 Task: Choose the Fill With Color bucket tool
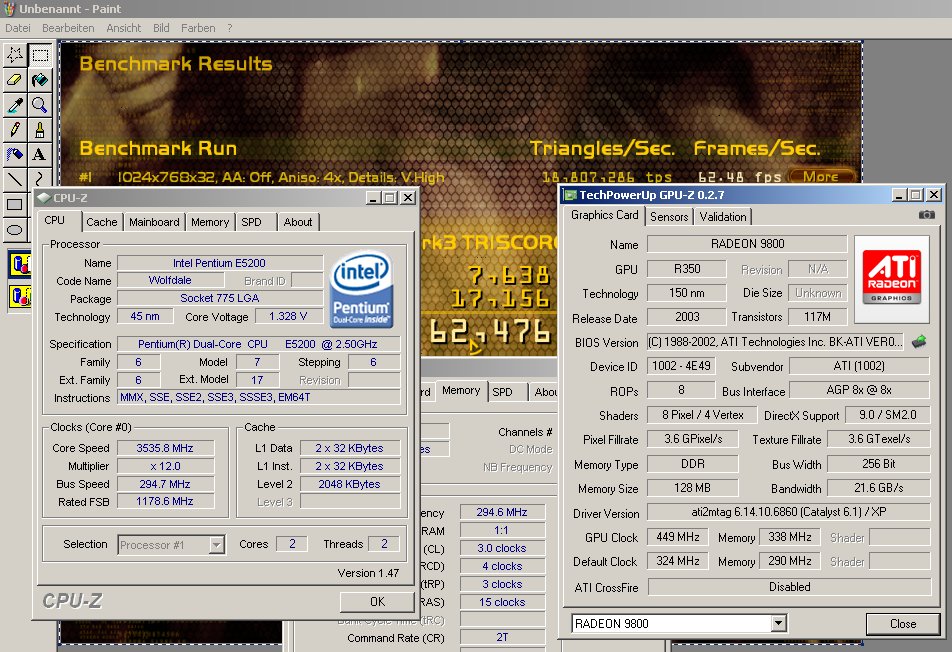[40, 80]
